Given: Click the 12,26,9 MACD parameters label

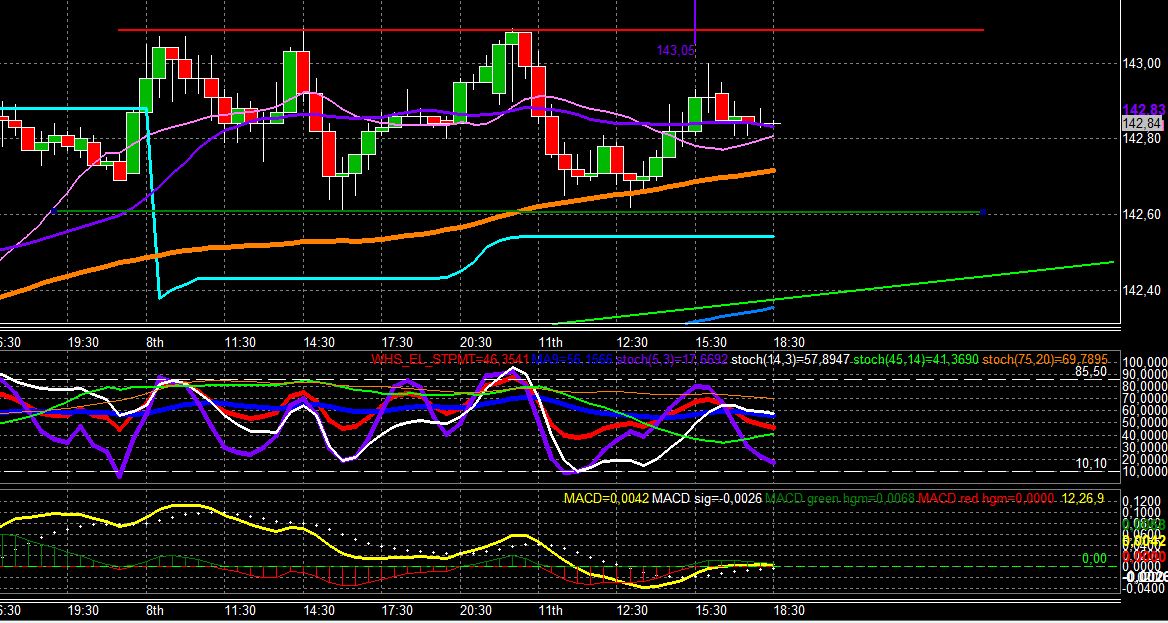Looking at the screenshot, I should click(x=1083, y=498).
